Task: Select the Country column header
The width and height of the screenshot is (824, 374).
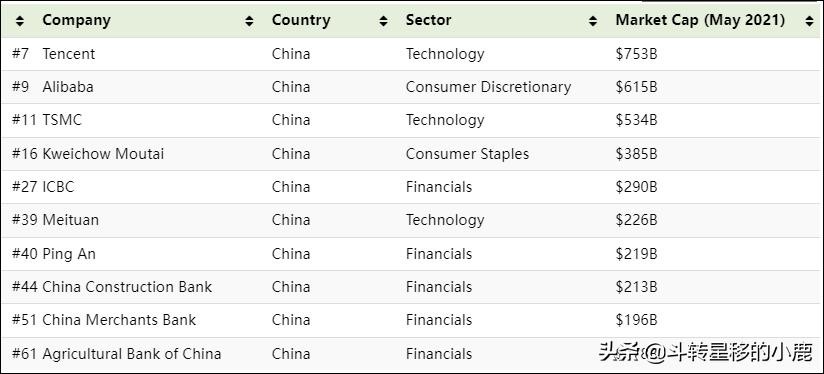Action: [301, 20]
